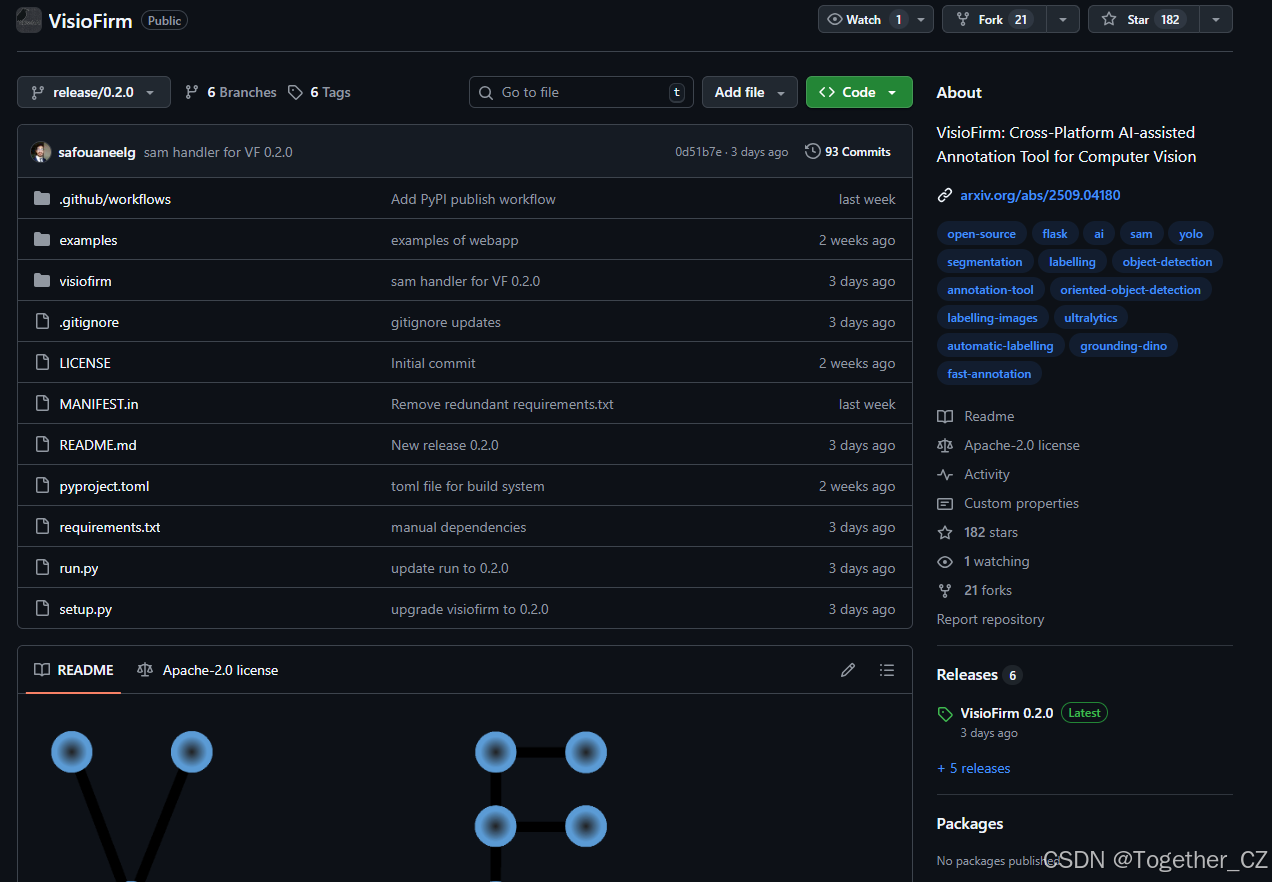
Task: Open the README.md file
Action: (x=98, y=445)
